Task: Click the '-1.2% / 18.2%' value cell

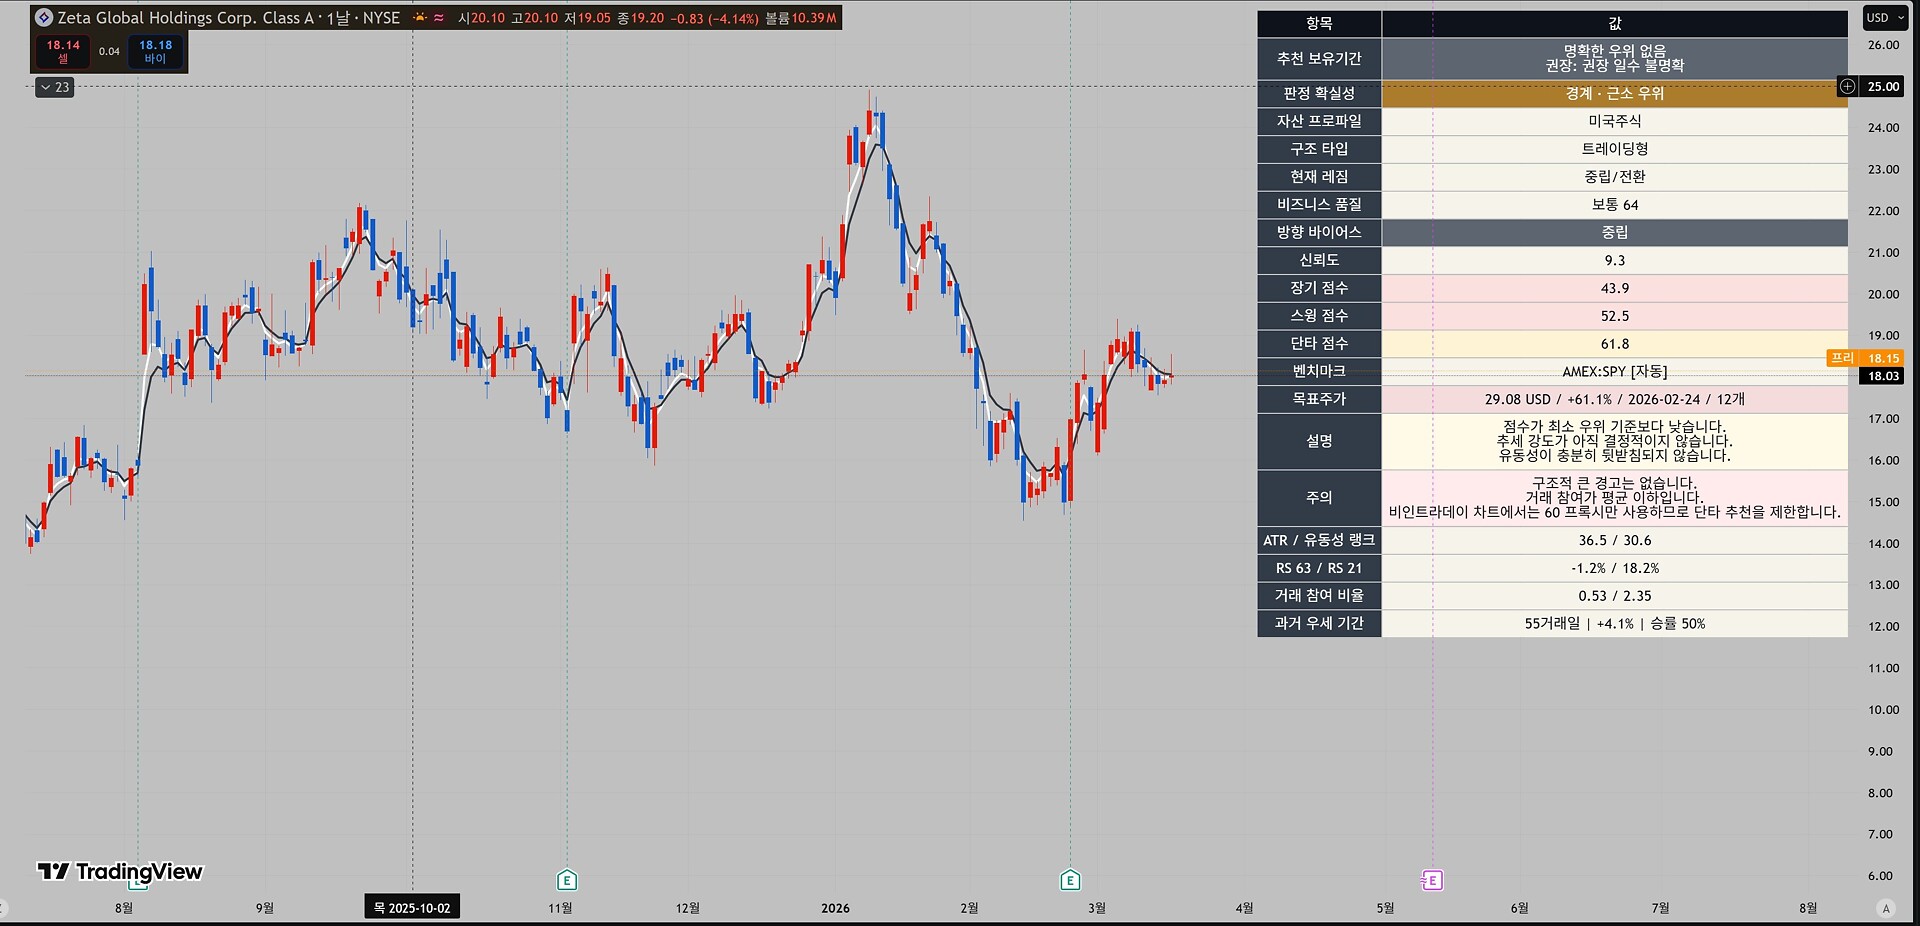Action: click(x=1615, y=568)
